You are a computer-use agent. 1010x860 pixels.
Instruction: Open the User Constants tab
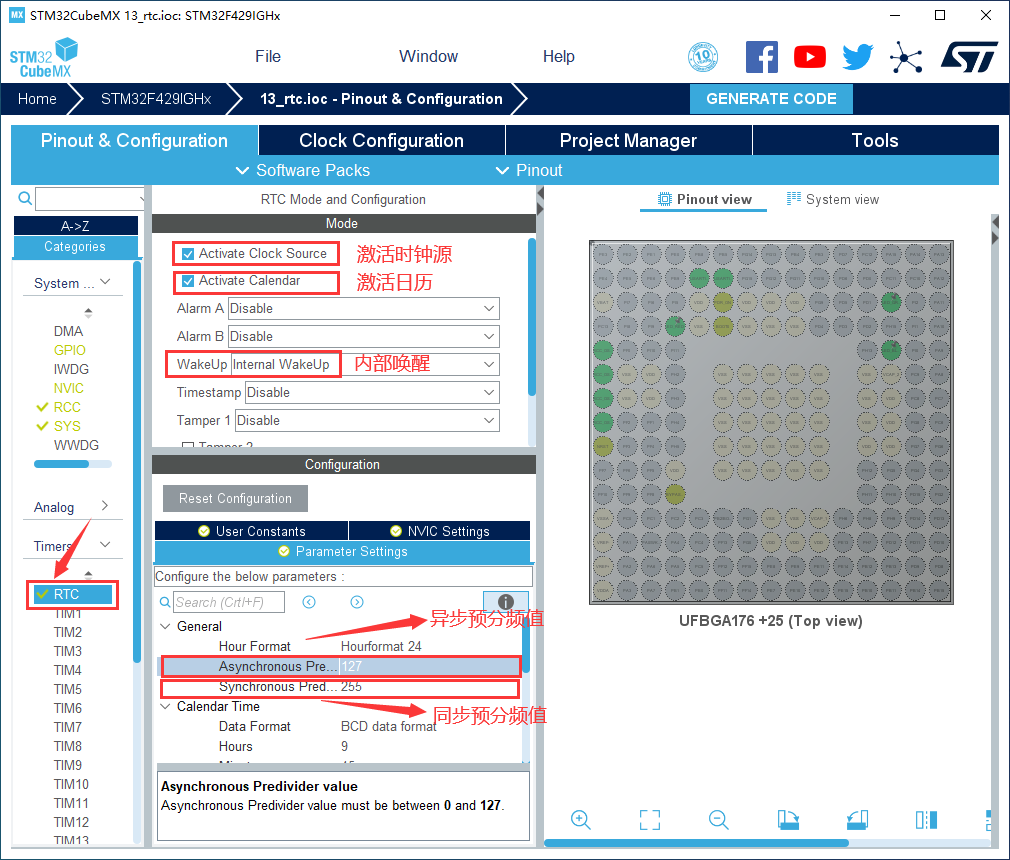[x=251, y=531]
